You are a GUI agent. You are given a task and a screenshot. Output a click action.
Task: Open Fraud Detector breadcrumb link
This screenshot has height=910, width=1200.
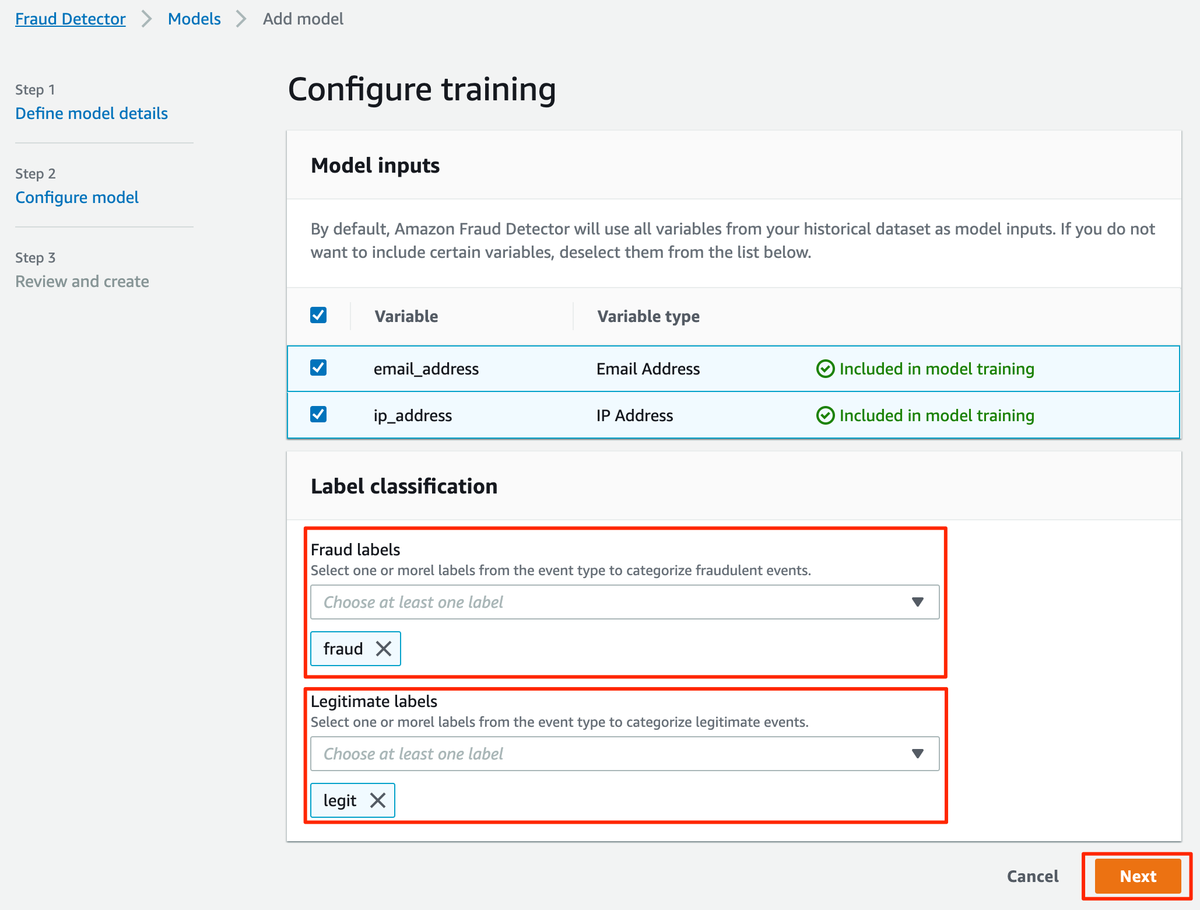(x=70, y=19)
